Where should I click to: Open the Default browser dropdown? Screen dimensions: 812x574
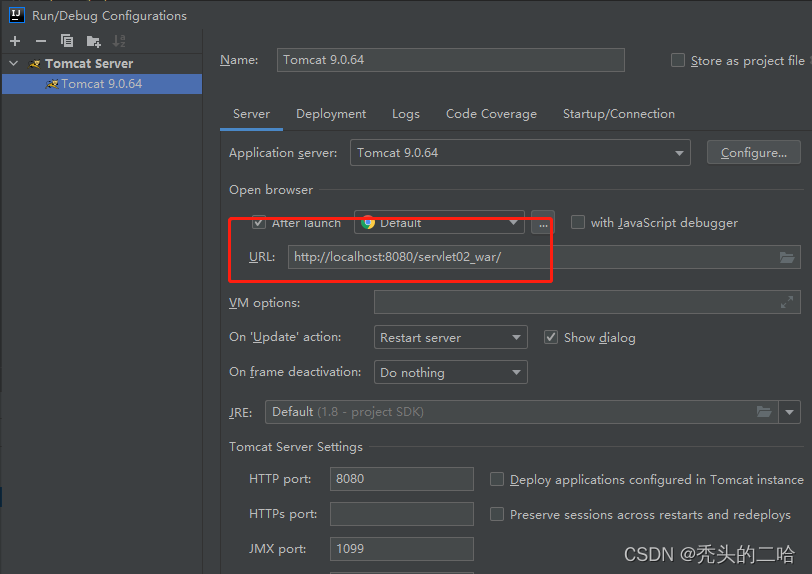pos(439,222)
